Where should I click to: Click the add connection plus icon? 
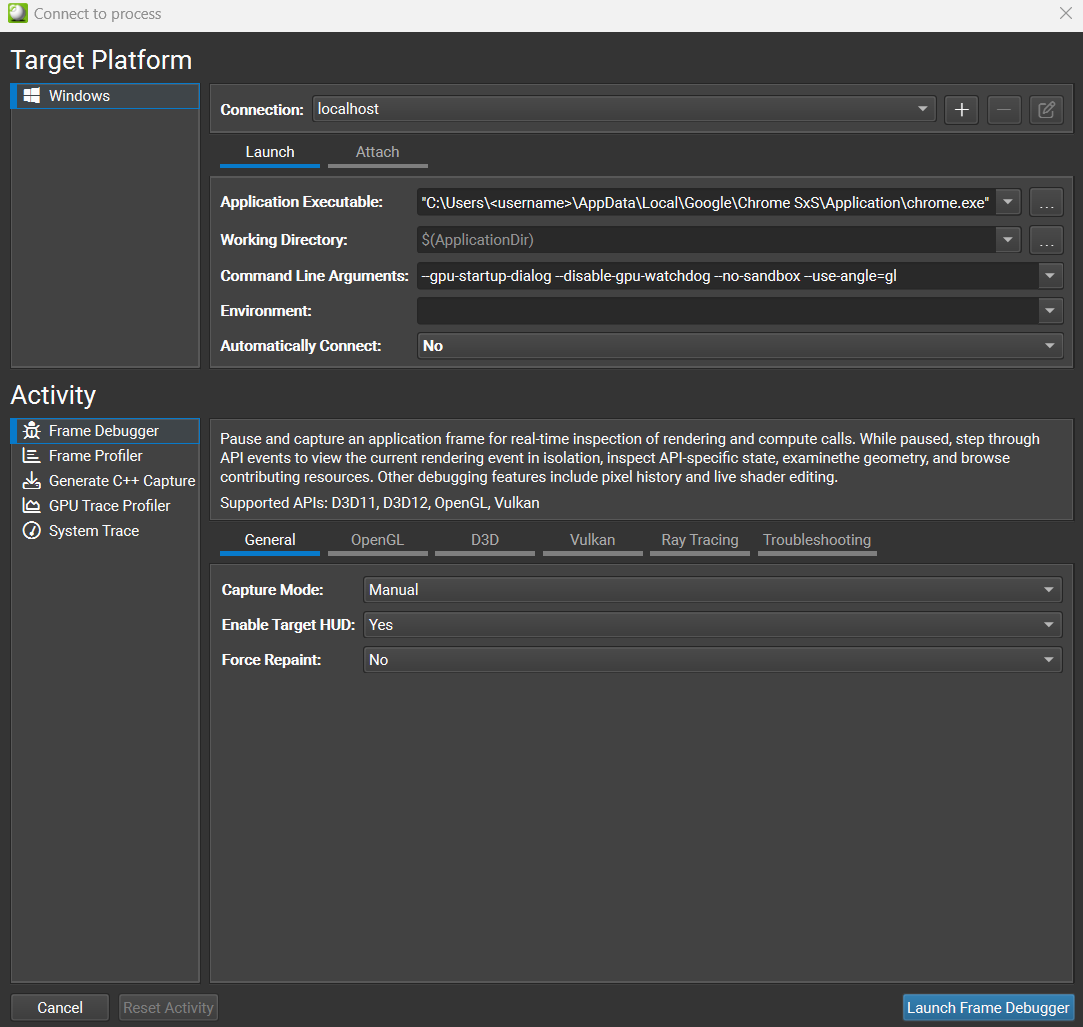click(961, 110)
